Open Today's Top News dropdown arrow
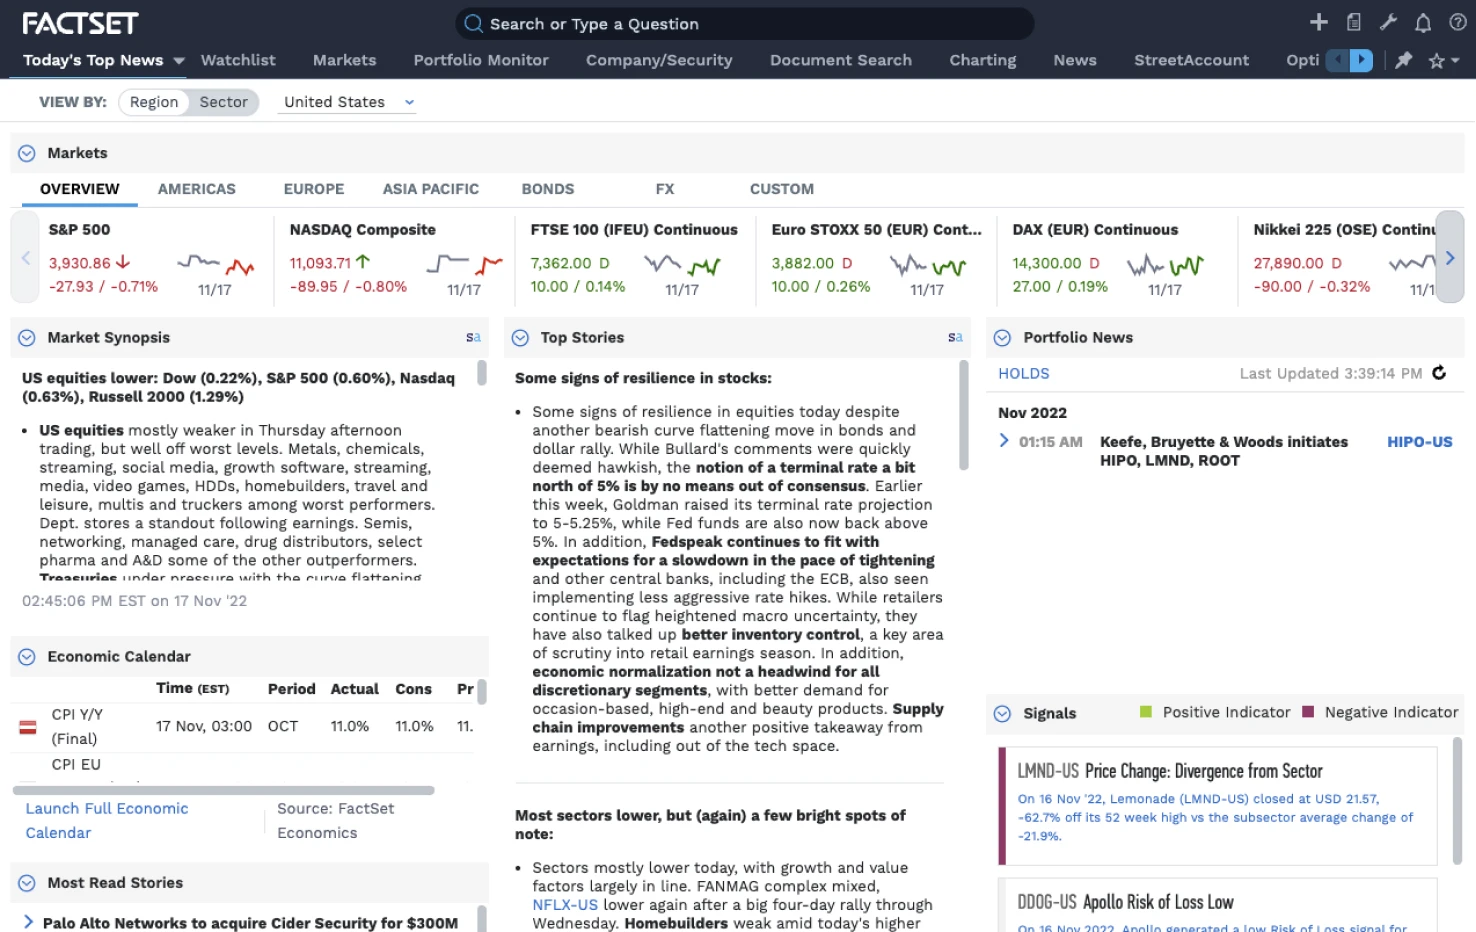 tap(179, 61)
